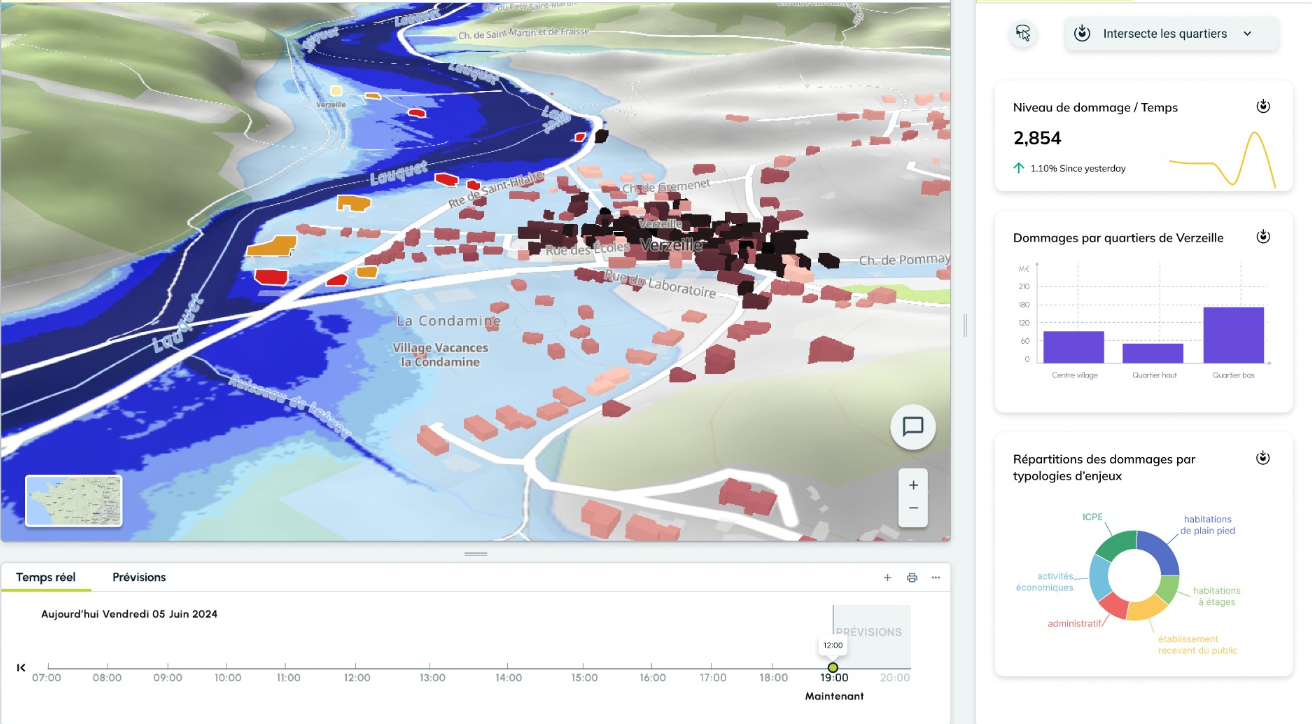
Task: Zoom in on the map
Action: pyautogui.click(x=913, y=485)
